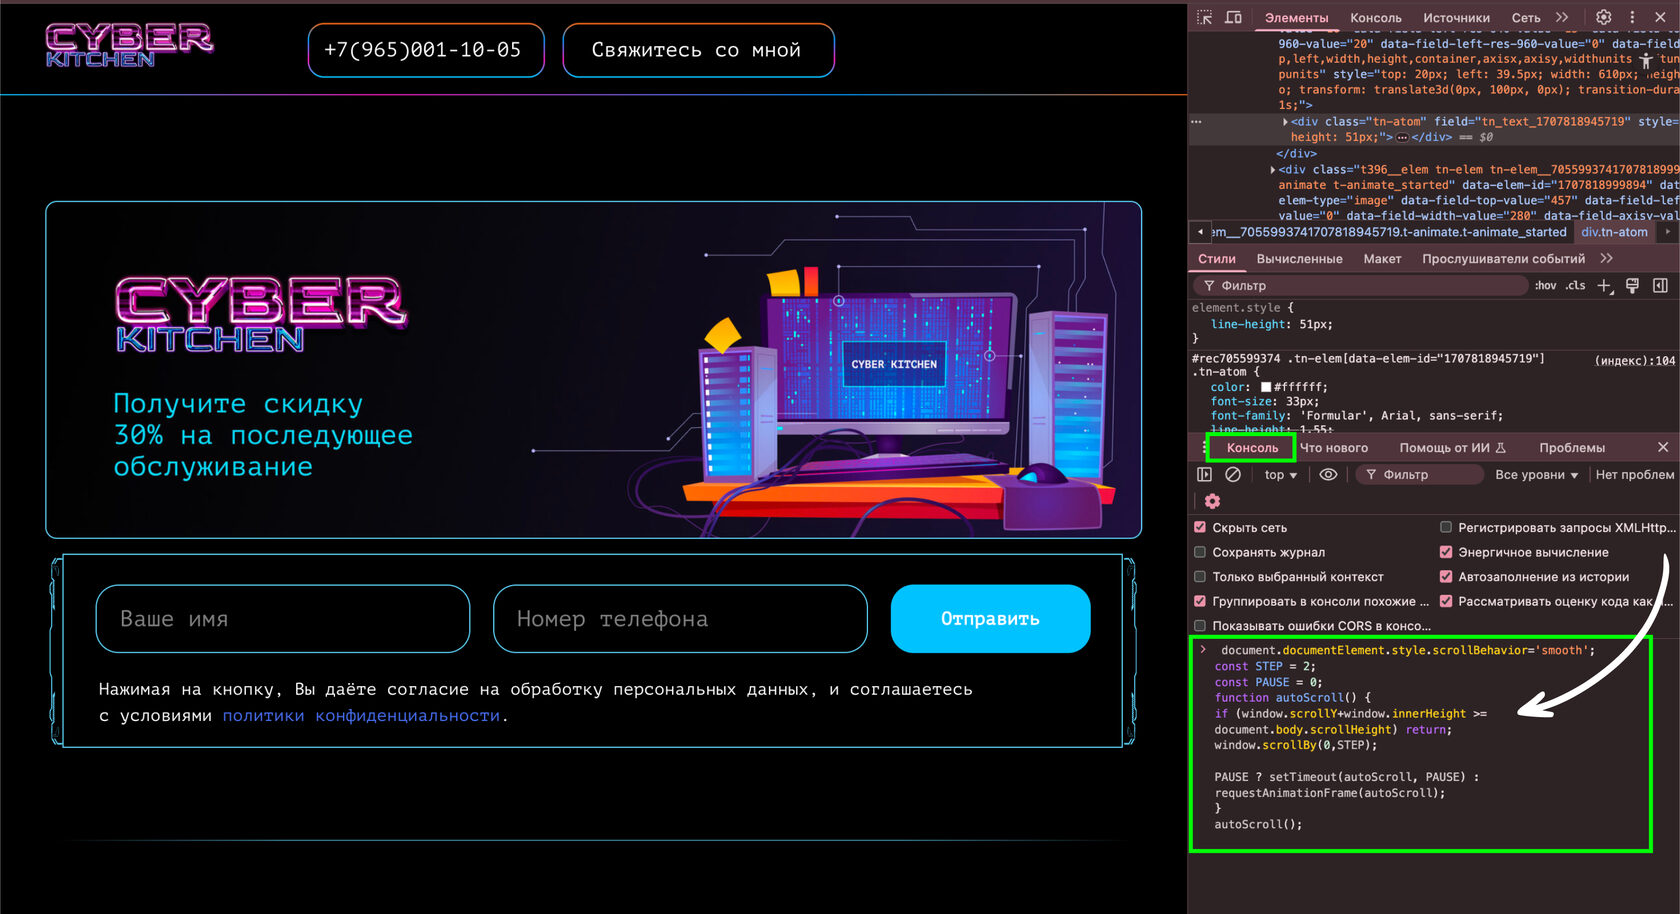The image size is (1680, 914).
Task: Focus the Номер телефона input
Action: 680,619
